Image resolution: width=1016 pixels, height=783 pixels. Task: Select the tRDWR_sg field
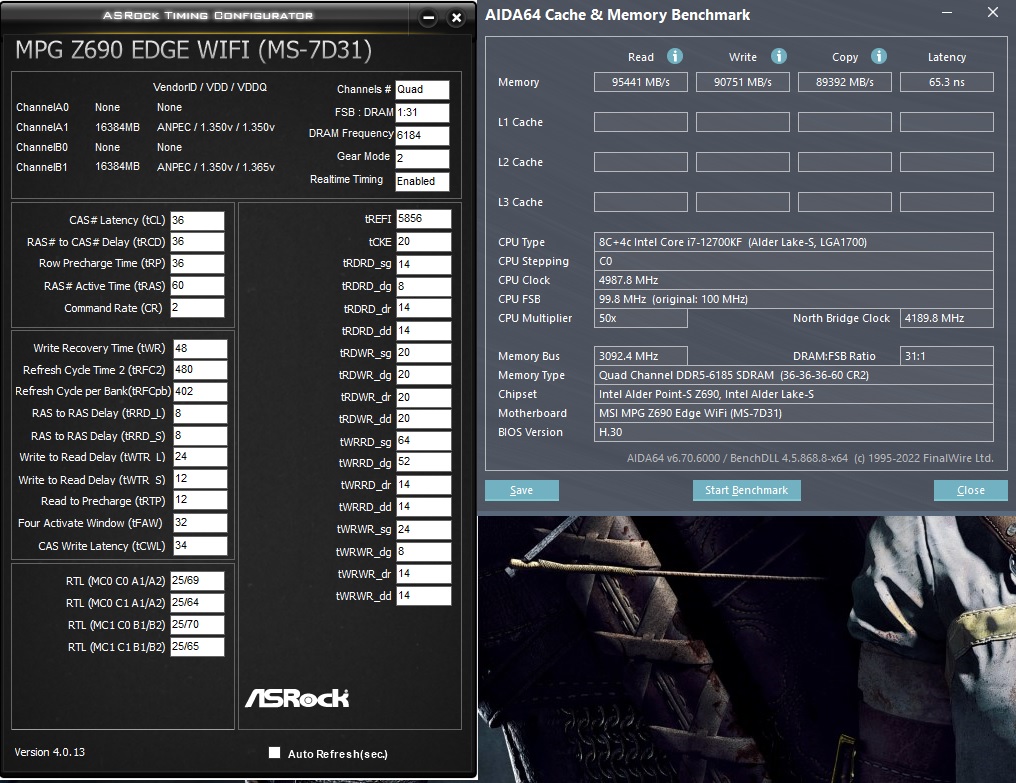[423, 353]
